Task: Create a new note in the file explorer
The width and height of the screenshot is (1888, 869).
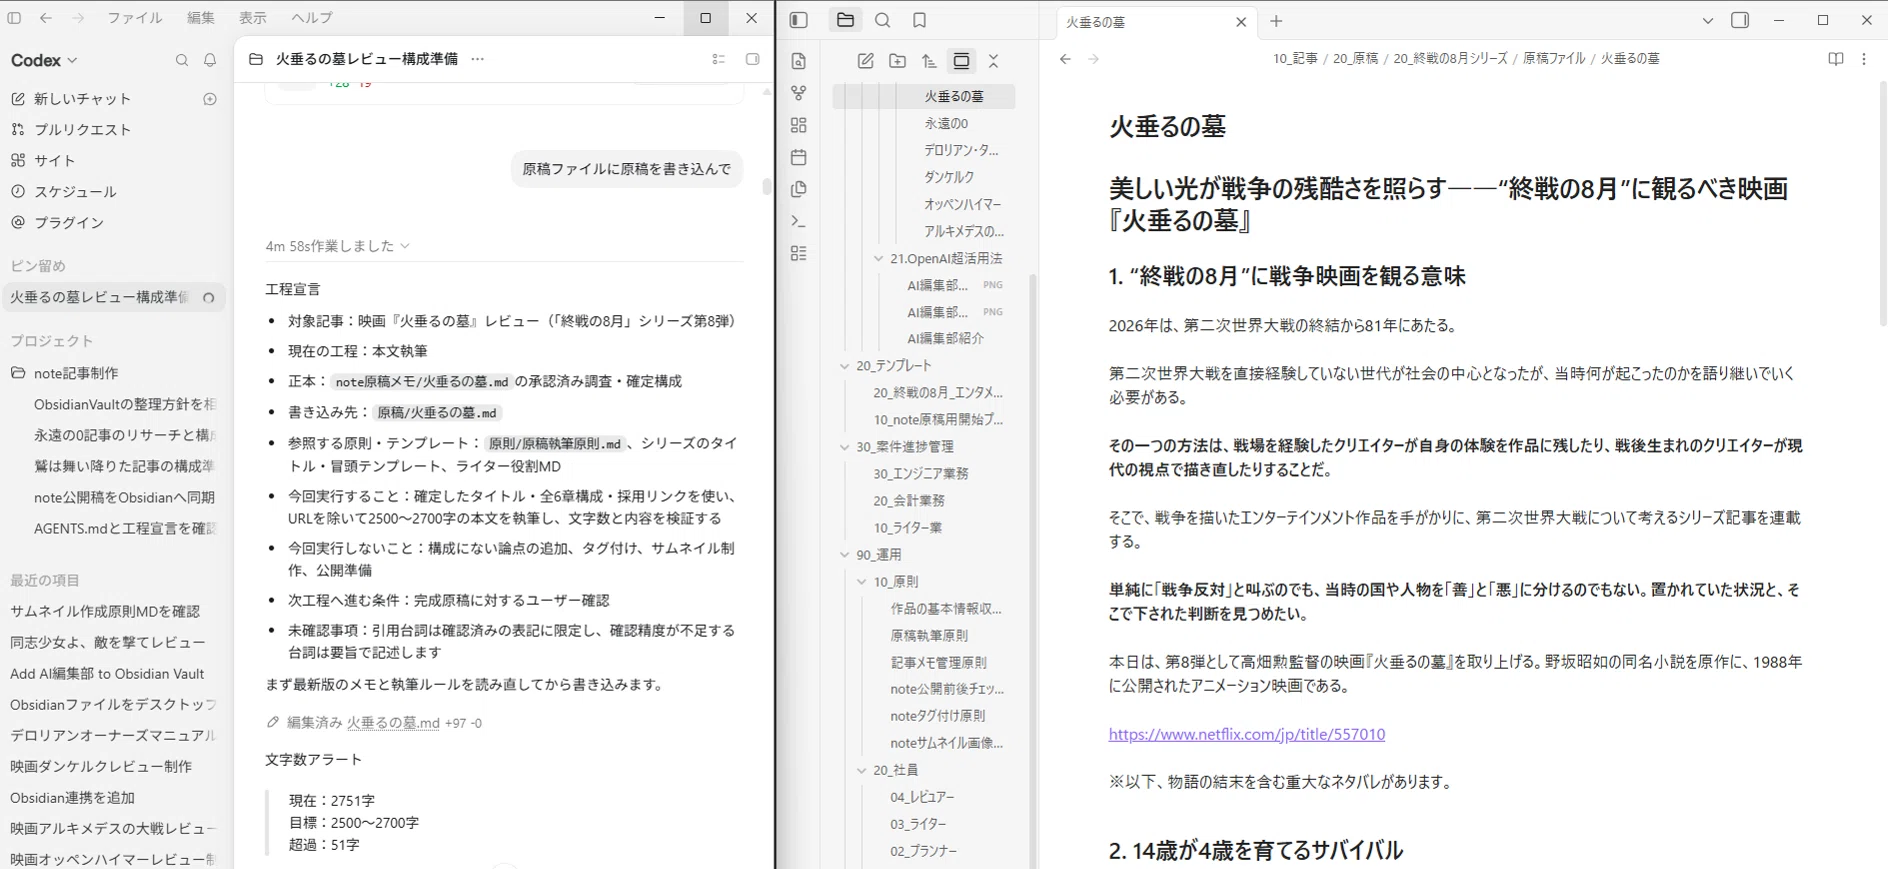Action: (x=866, y=61)
